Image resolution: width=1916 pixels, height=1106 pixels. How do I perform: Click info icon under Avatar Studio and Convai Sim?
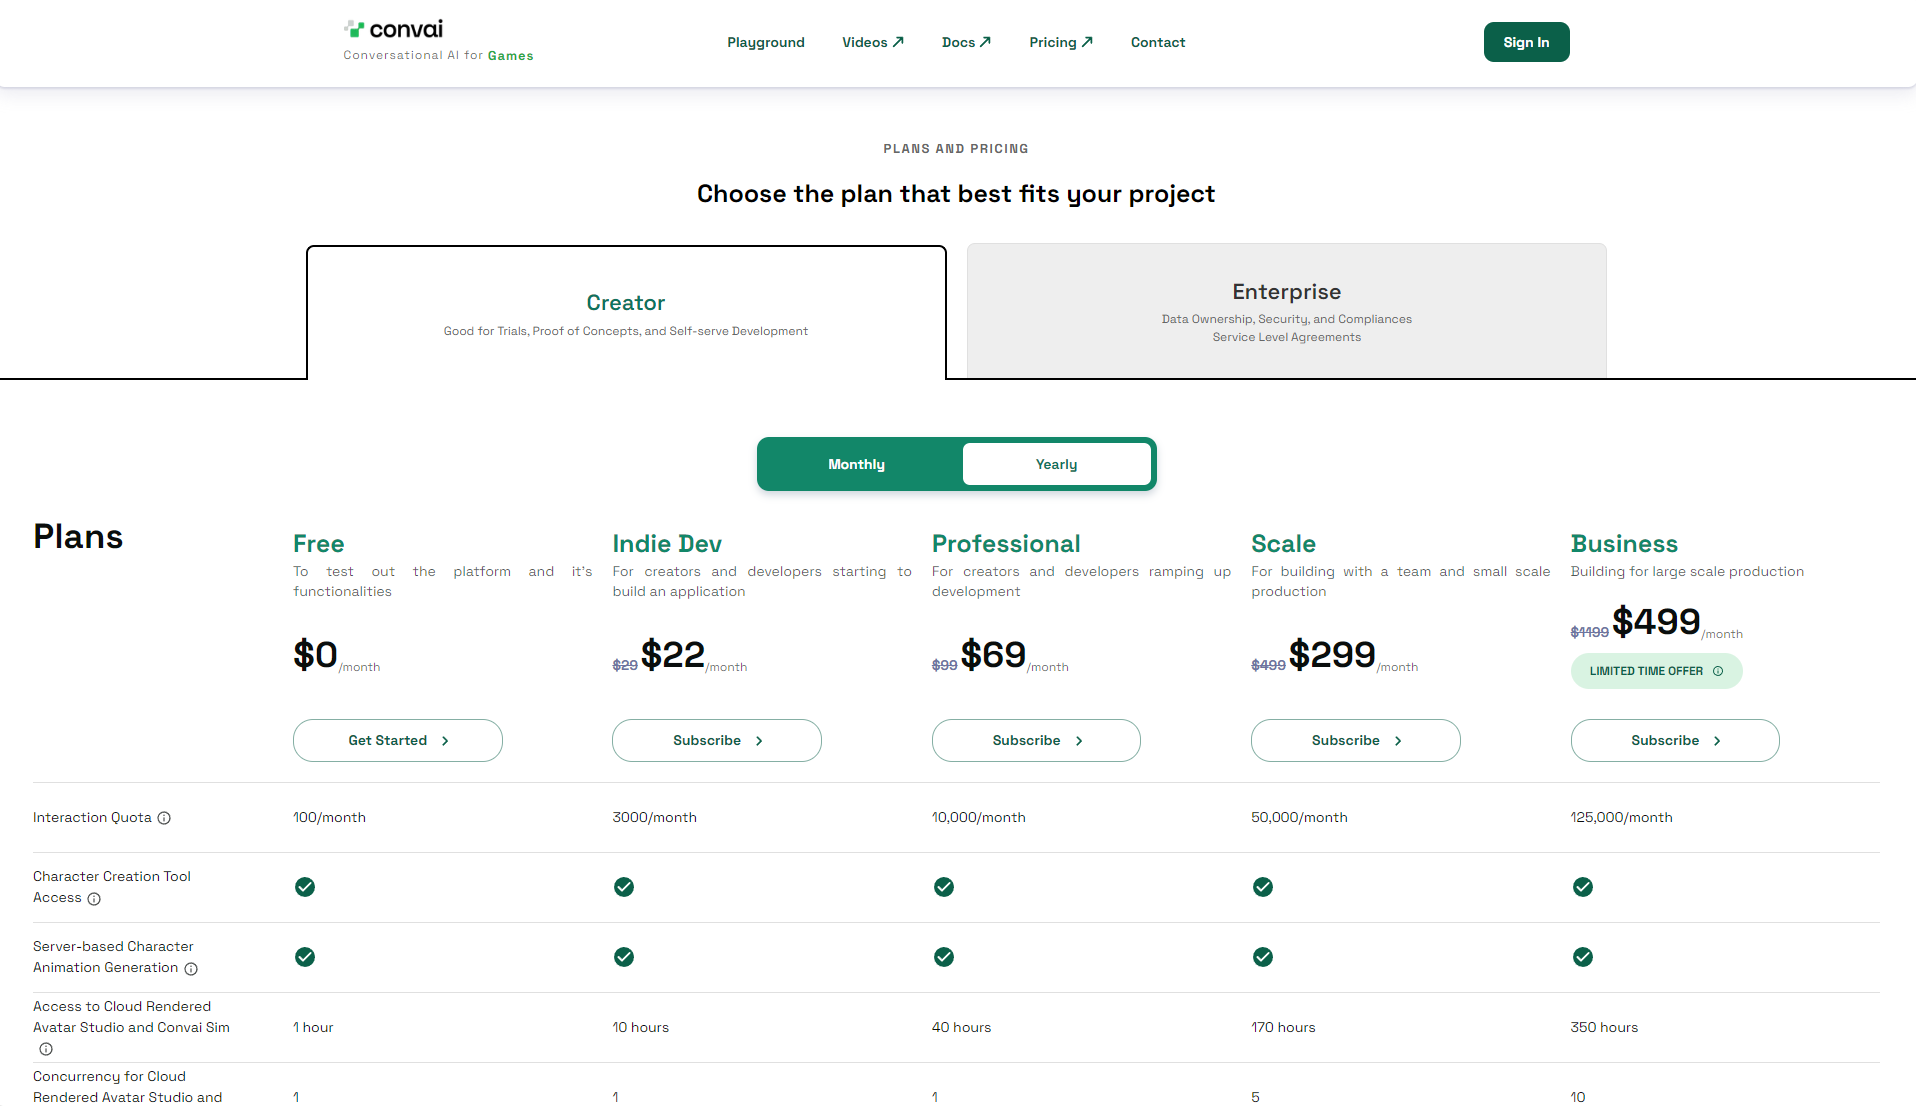tap(46, 1049)
